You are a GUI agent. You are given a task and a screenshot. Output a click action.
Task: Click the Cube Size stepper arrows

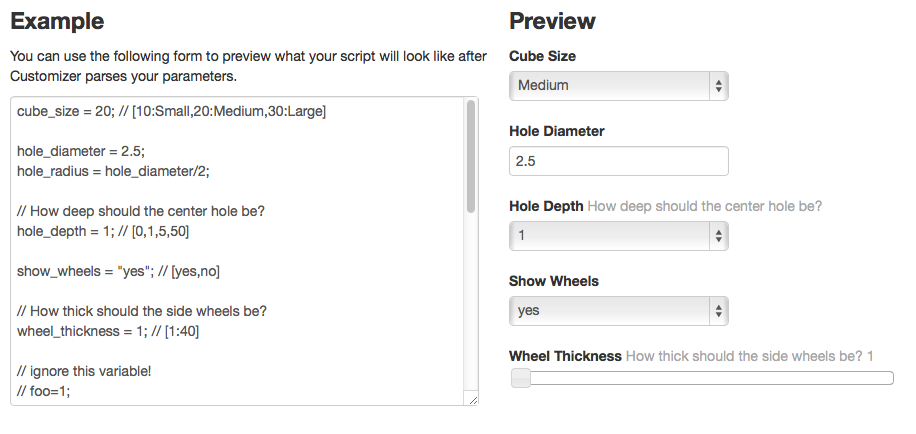coord(719,86)
